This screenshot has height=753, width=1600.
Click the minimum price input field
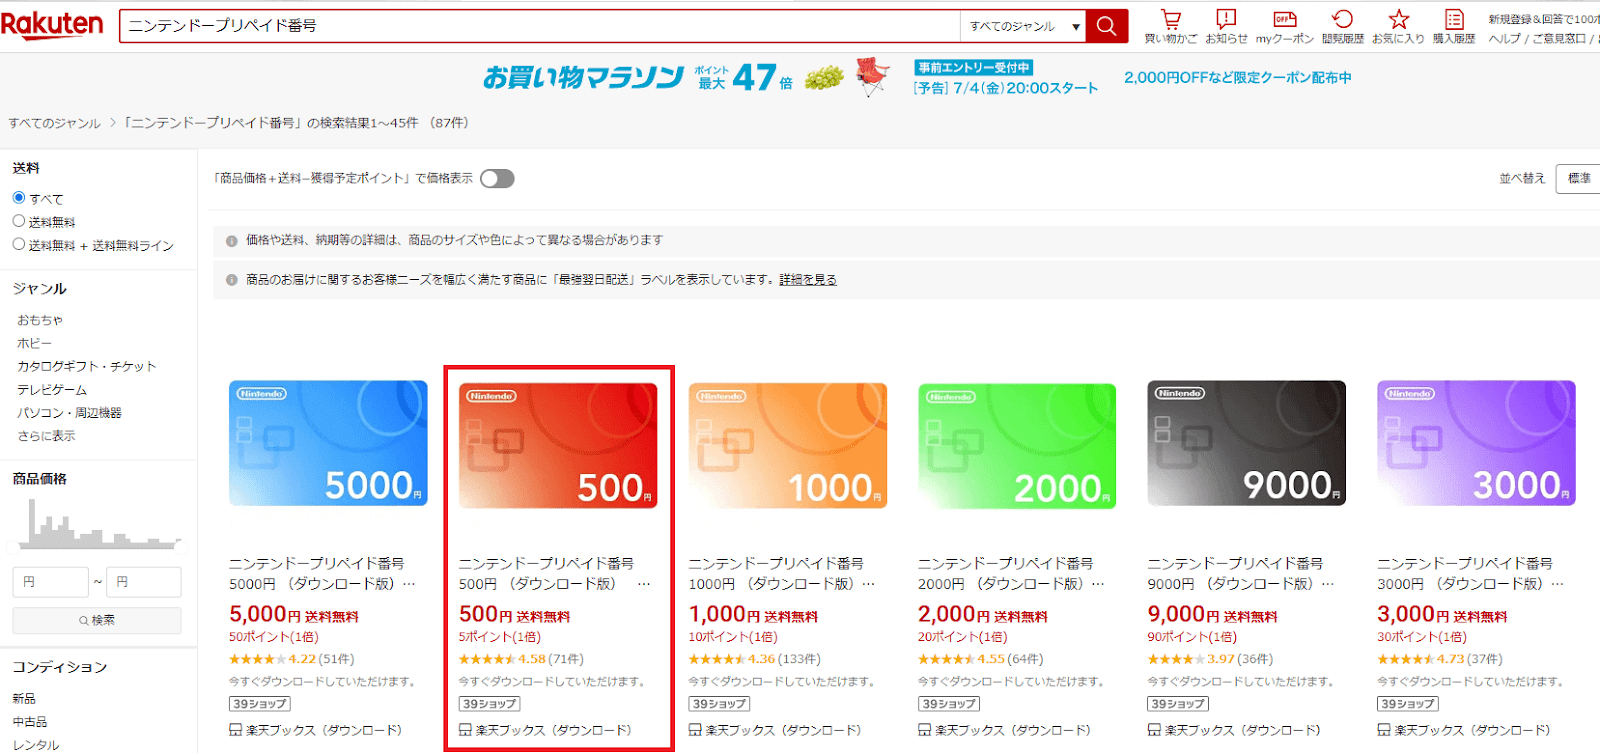click(x=51, y=582)
